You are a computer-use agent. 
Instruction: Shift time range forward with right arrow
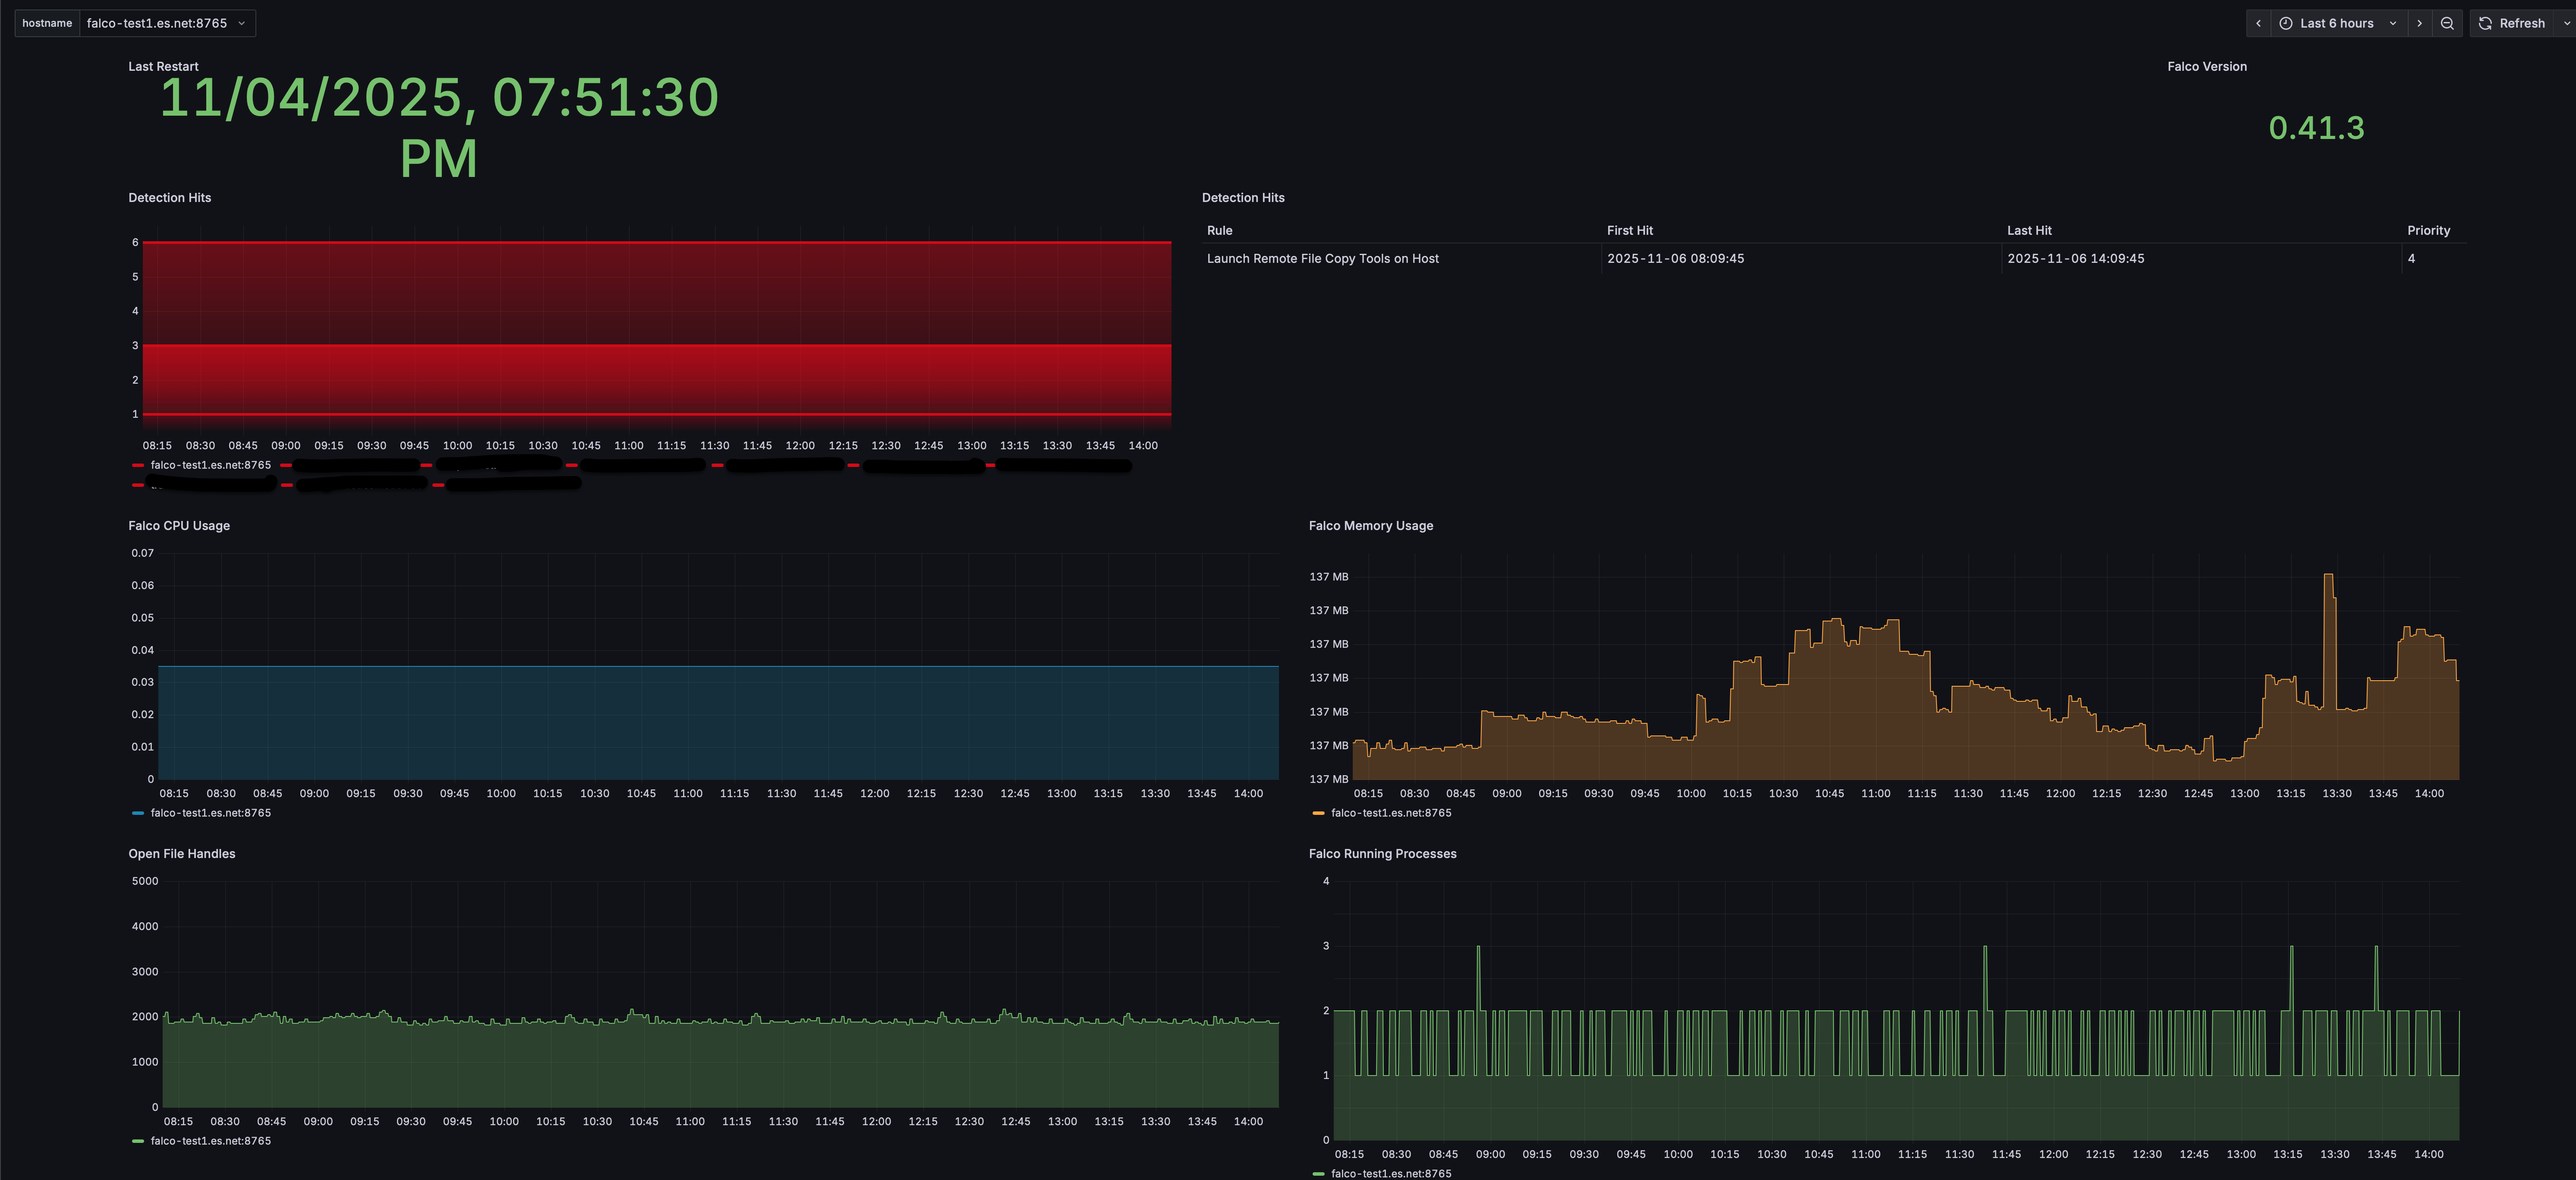2419,23
